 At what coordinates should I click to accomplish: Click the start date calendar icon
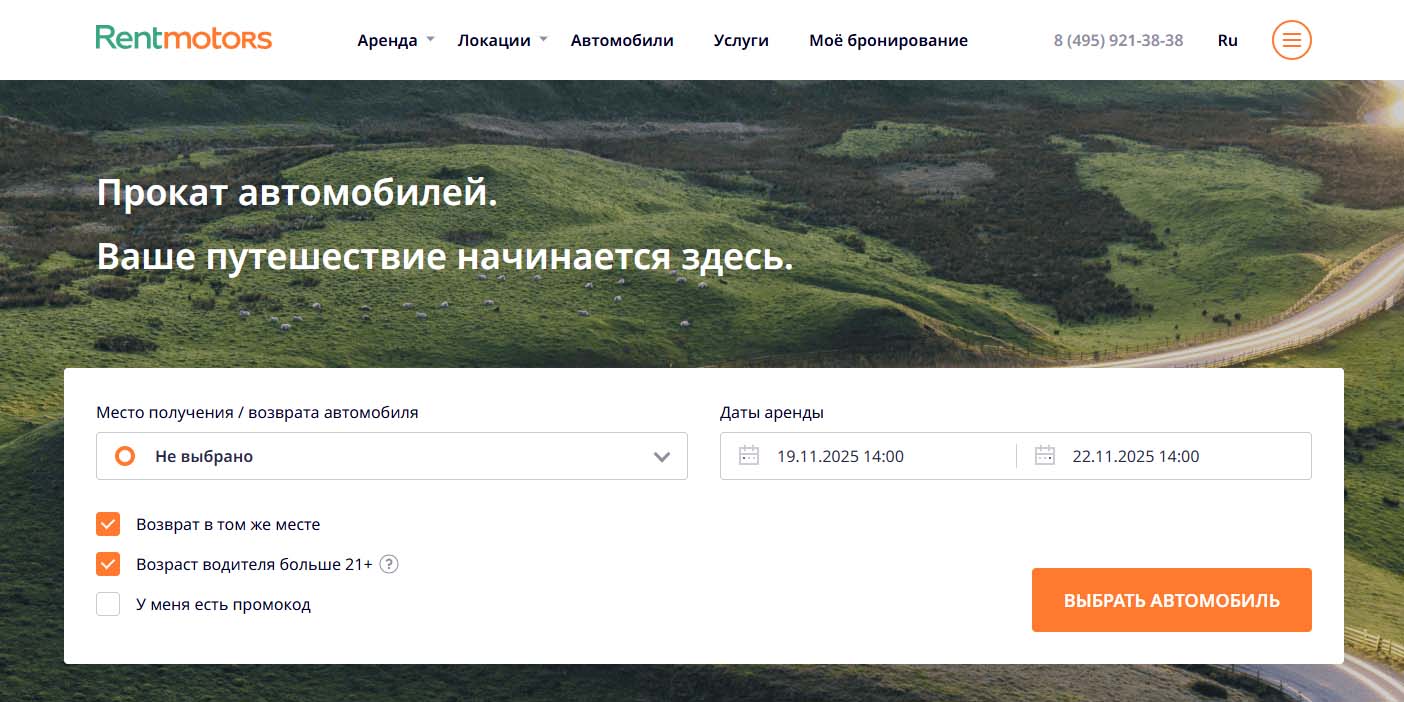coord(749,456)
